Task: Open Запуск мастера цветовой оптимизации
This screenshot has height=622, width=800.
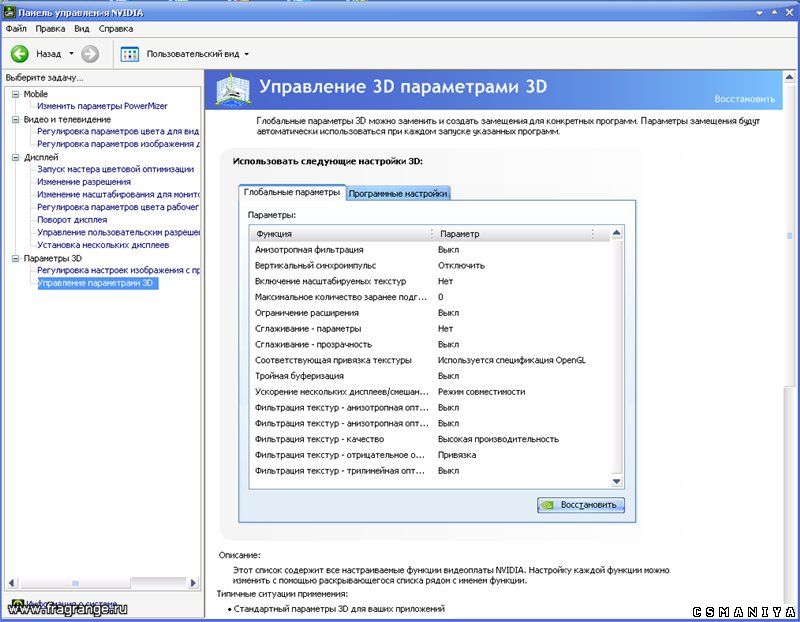Action: 115,169
